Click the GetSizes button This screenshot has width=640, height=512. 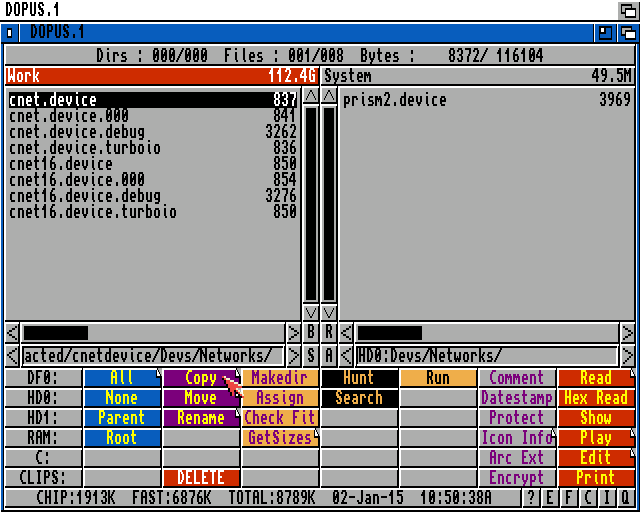click(280, 438)
